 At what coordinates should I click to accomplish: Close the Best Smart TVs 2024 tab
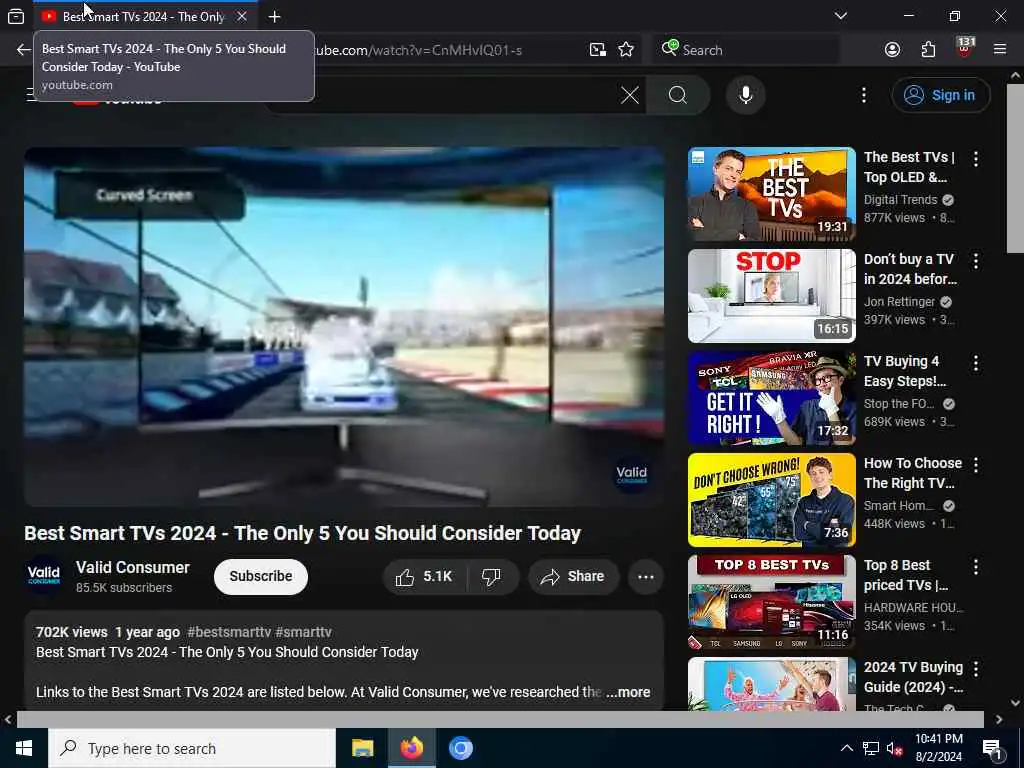(242, 16)
